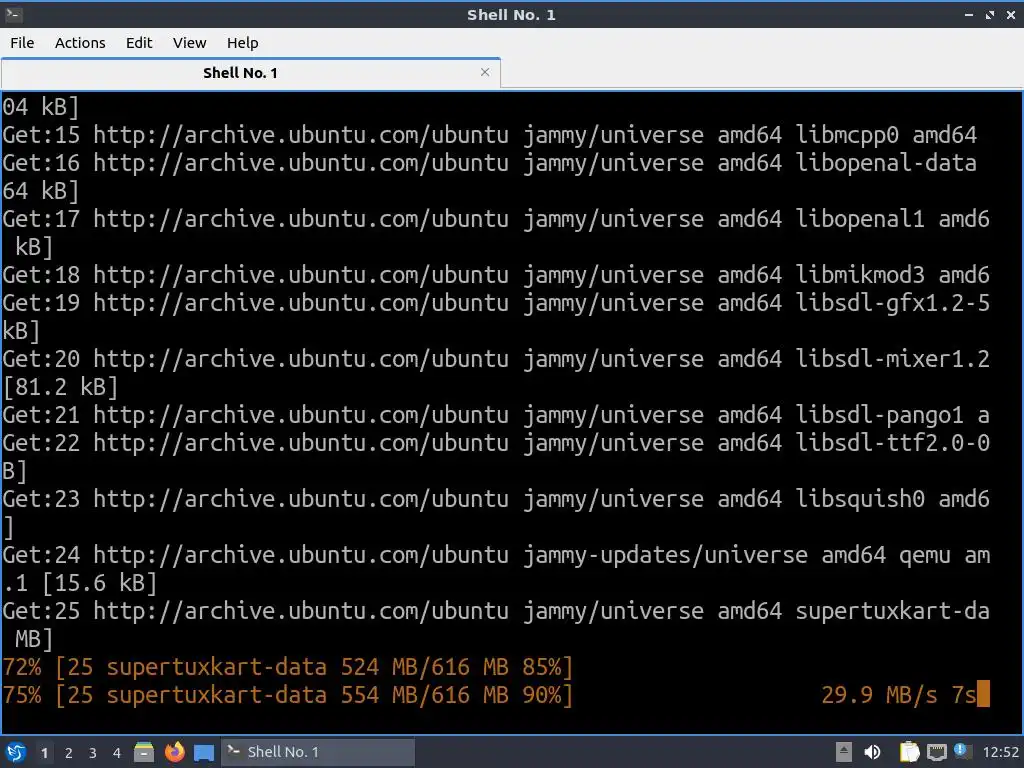Click the Get:16 libopenal-data line
The width and height of the screenshot is (1024, 768).
(490, 163)
